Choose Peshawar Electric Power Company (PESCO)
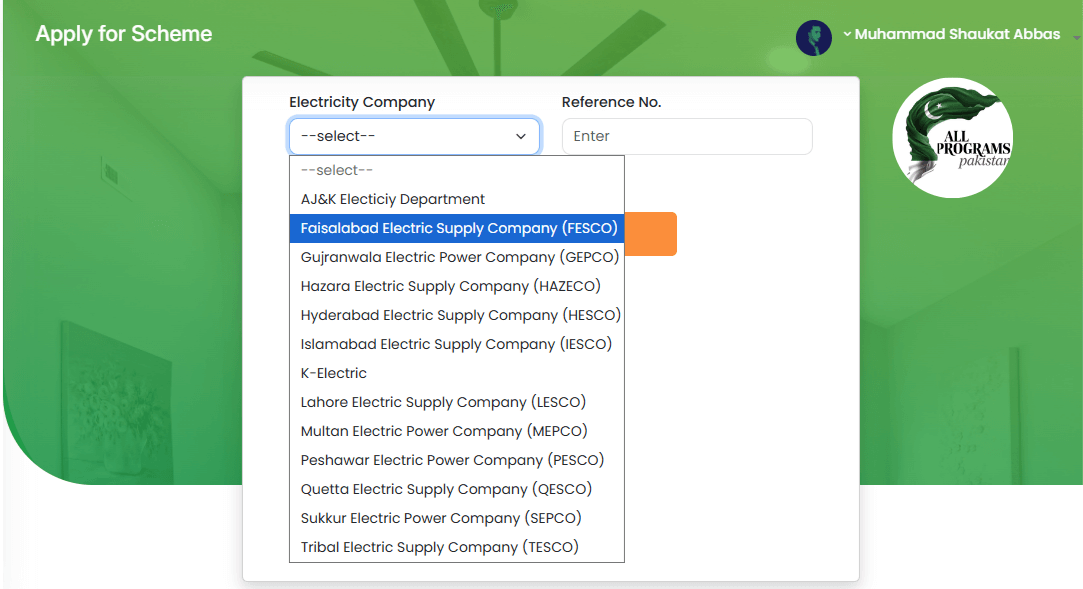 click(x=452, y=461)
